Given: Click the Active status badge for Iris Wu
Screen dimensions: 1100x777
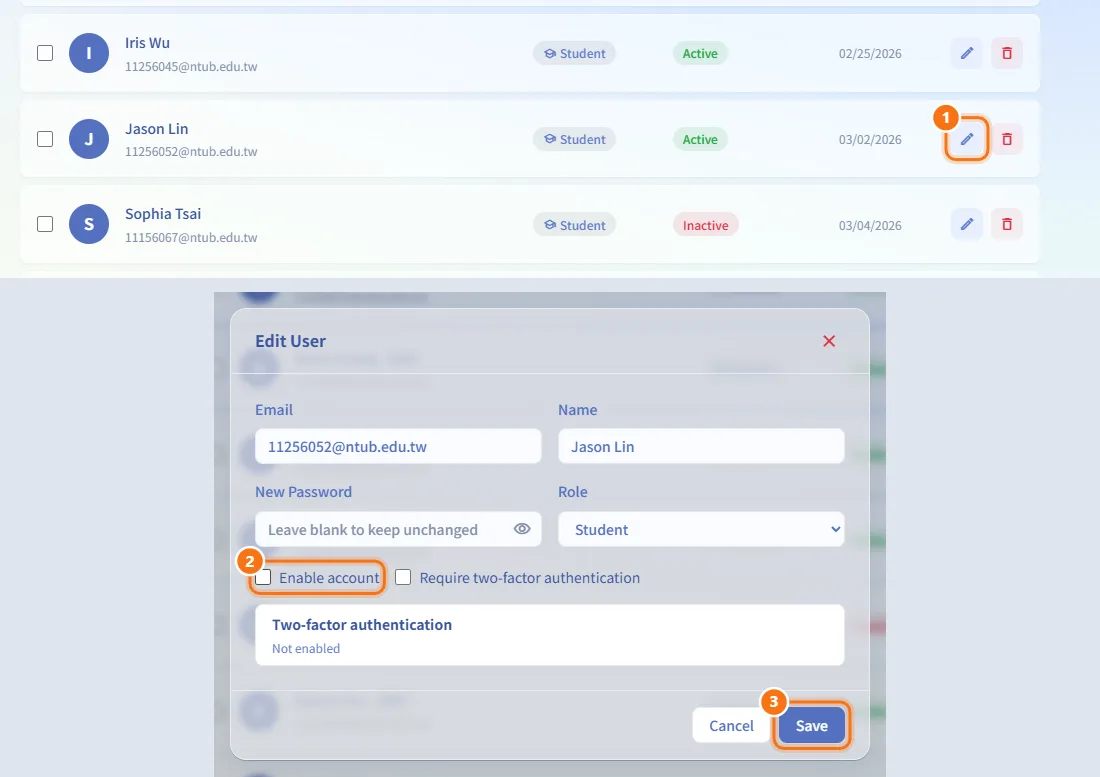Looking at the screenshot, I should [x=700, y=53].
